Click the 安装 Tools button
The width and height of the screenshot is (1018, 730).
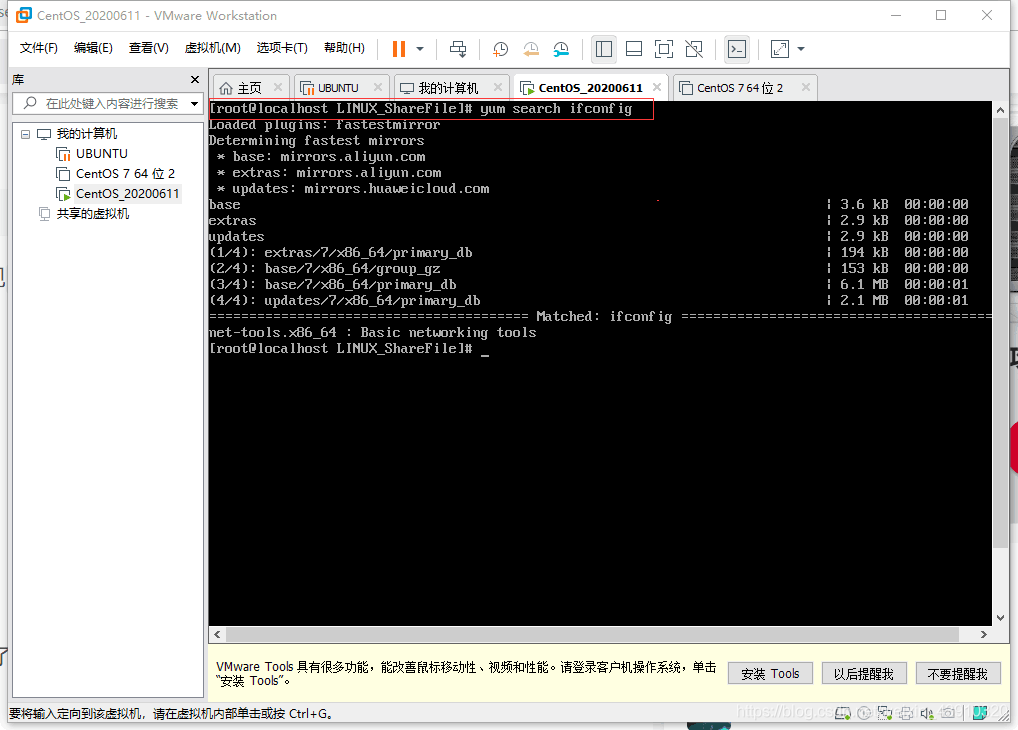[x=770, y=673]
